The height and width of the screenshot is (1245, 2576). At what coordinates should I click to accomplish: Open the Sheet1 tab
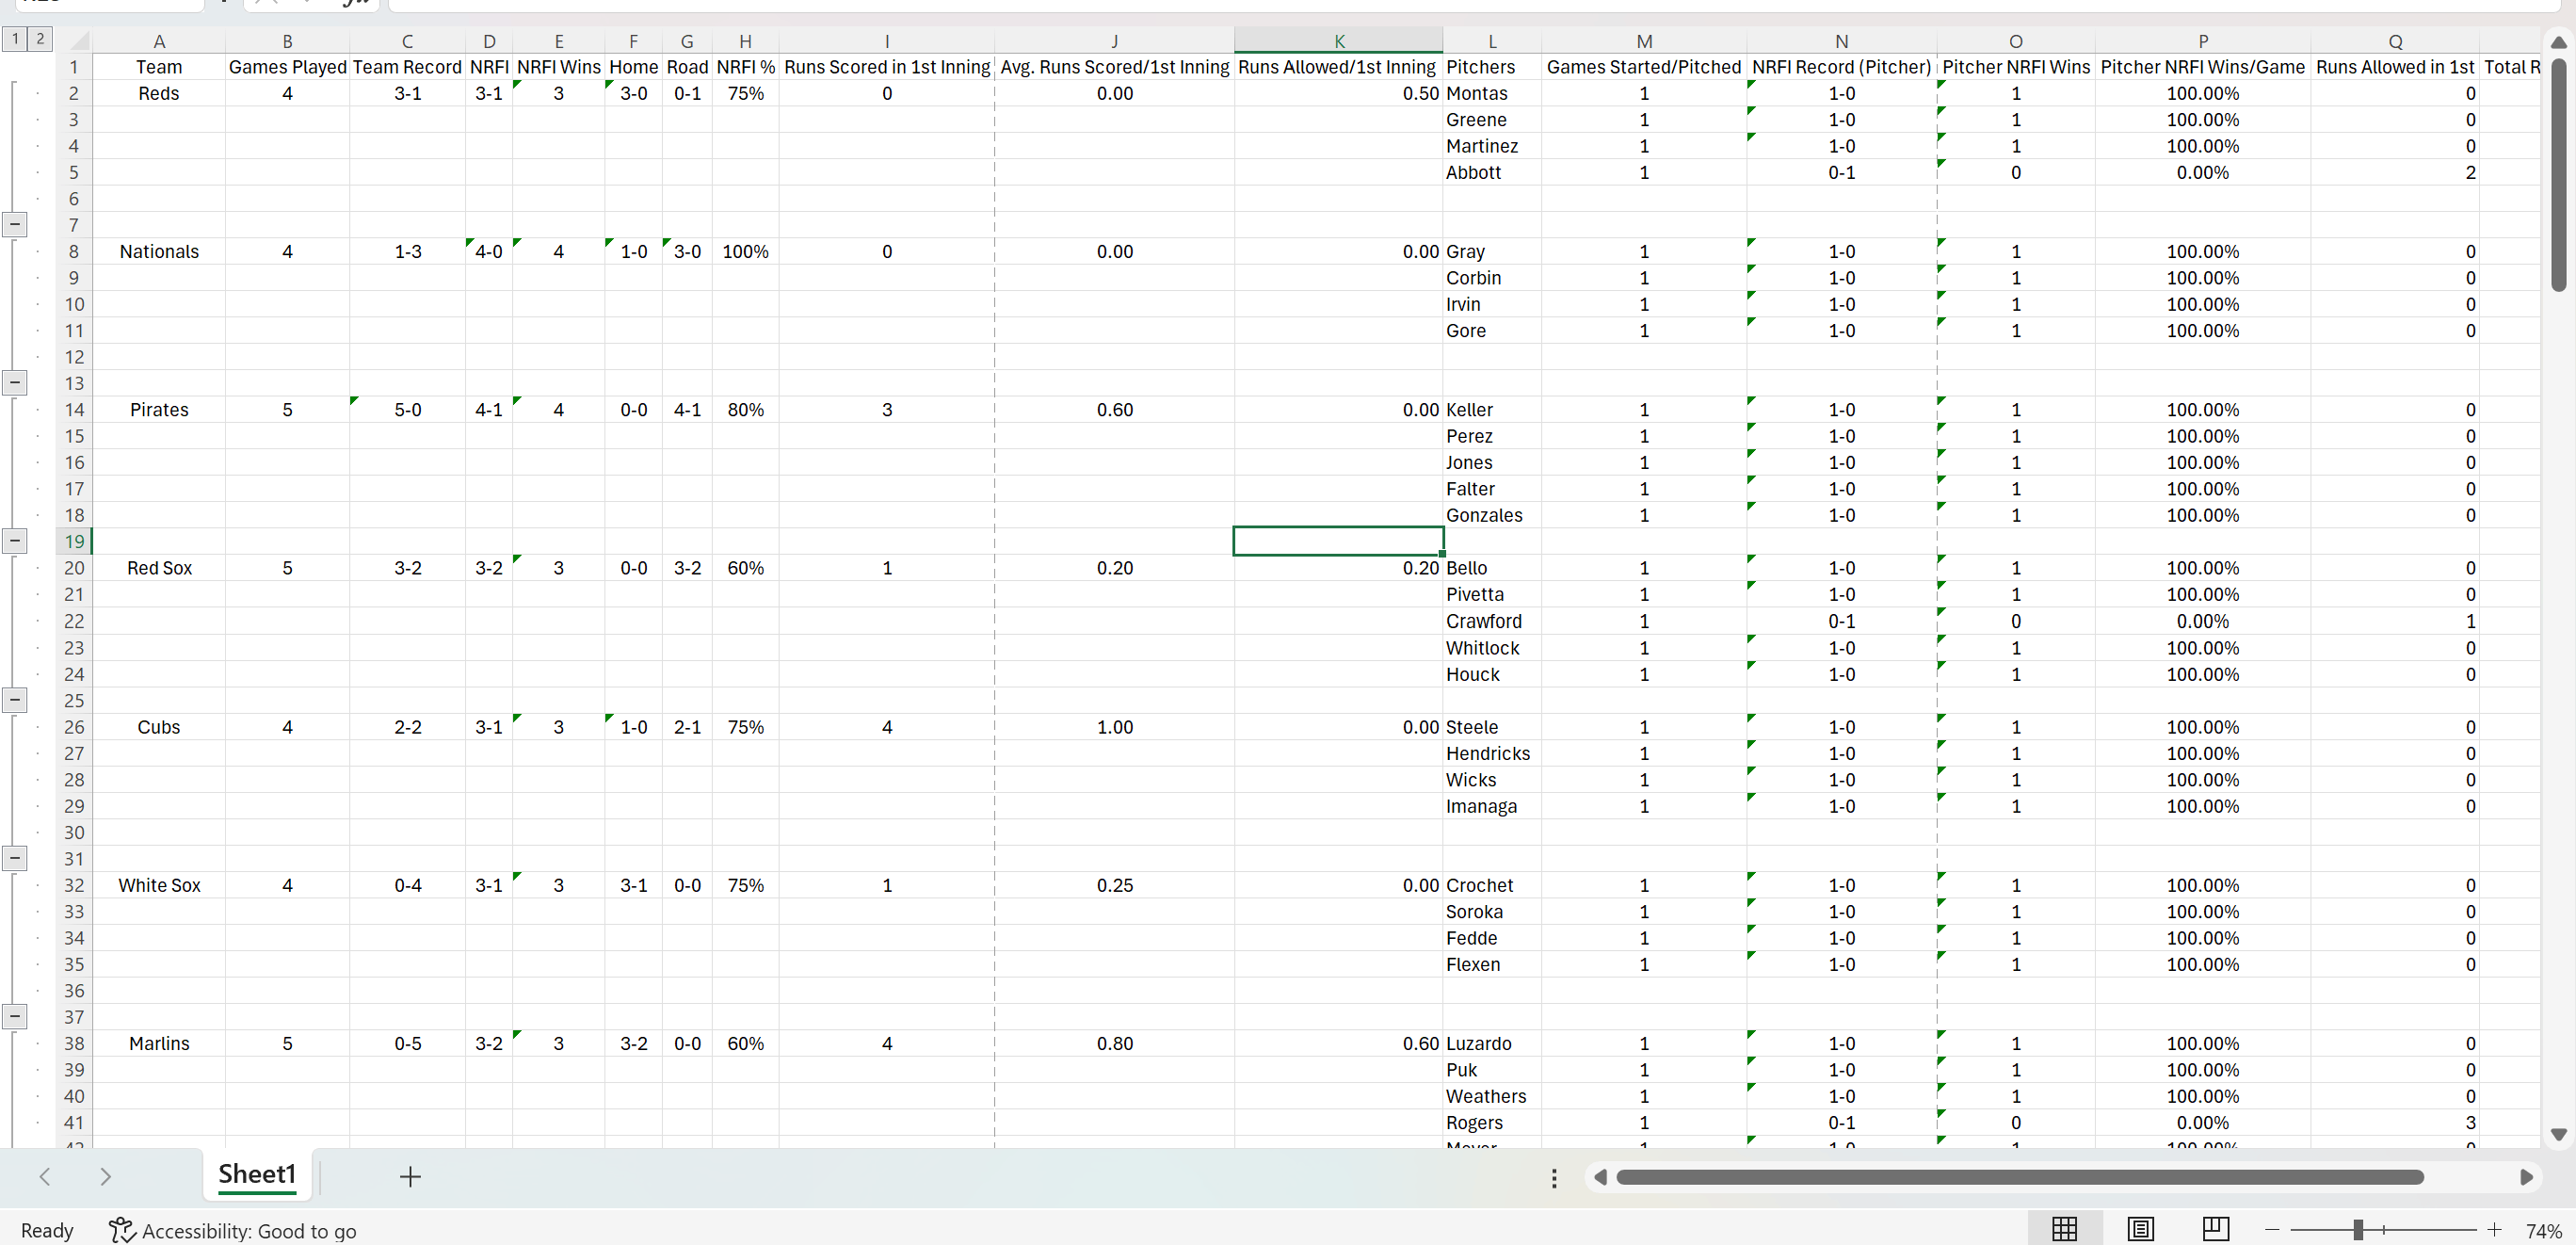pyautogui.click(x=257, y=1174)
